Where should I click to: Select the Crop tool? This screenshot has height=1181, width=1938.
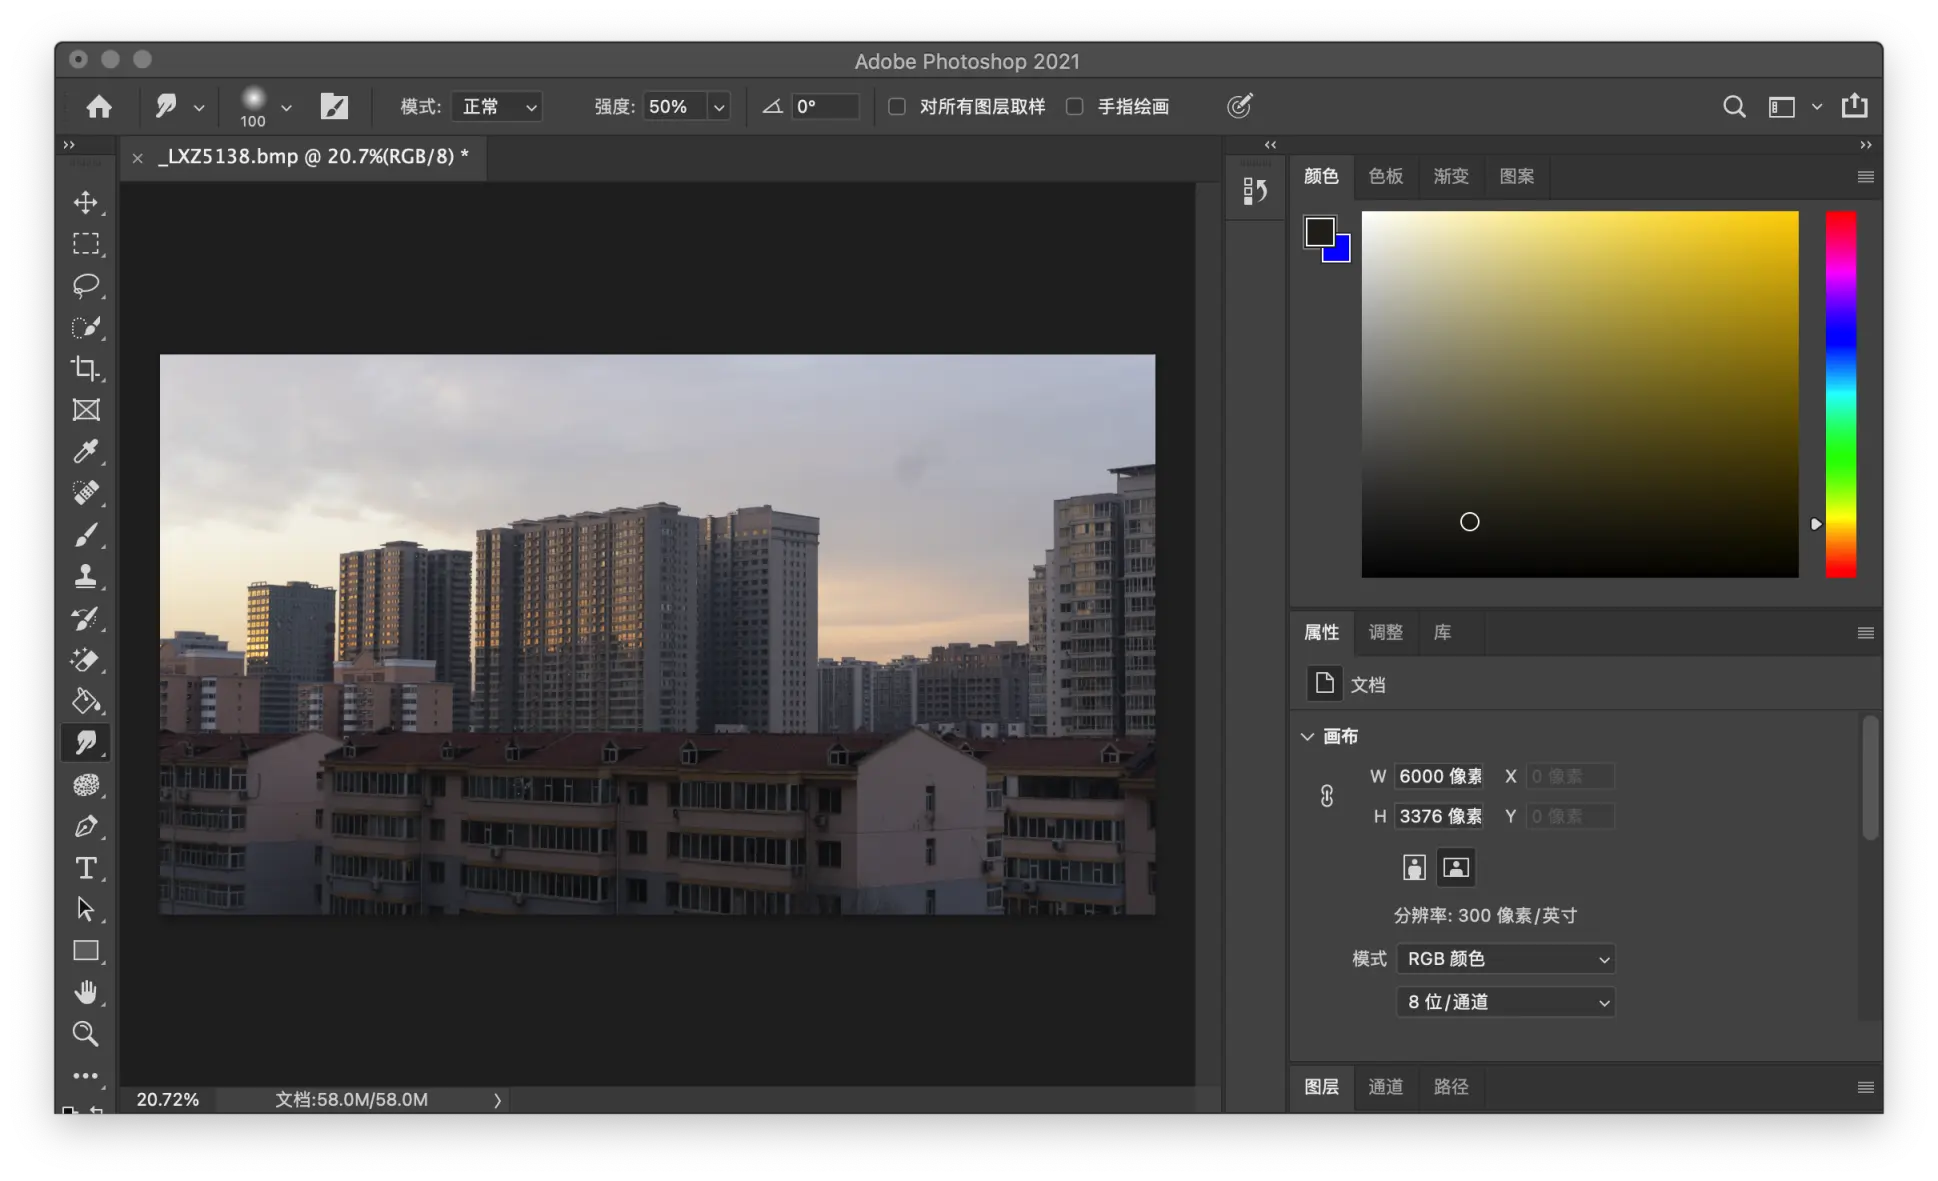(x=86, y=369)
